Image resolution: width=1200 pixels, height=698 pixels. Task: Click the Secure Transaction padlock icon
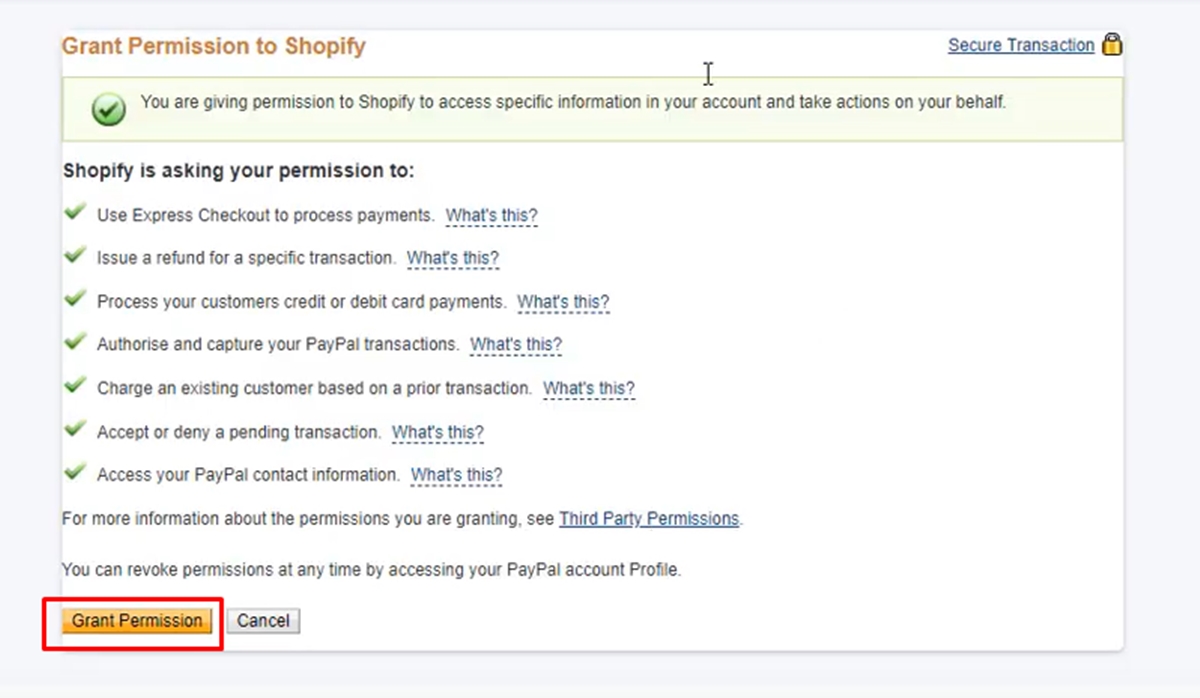1111,44
